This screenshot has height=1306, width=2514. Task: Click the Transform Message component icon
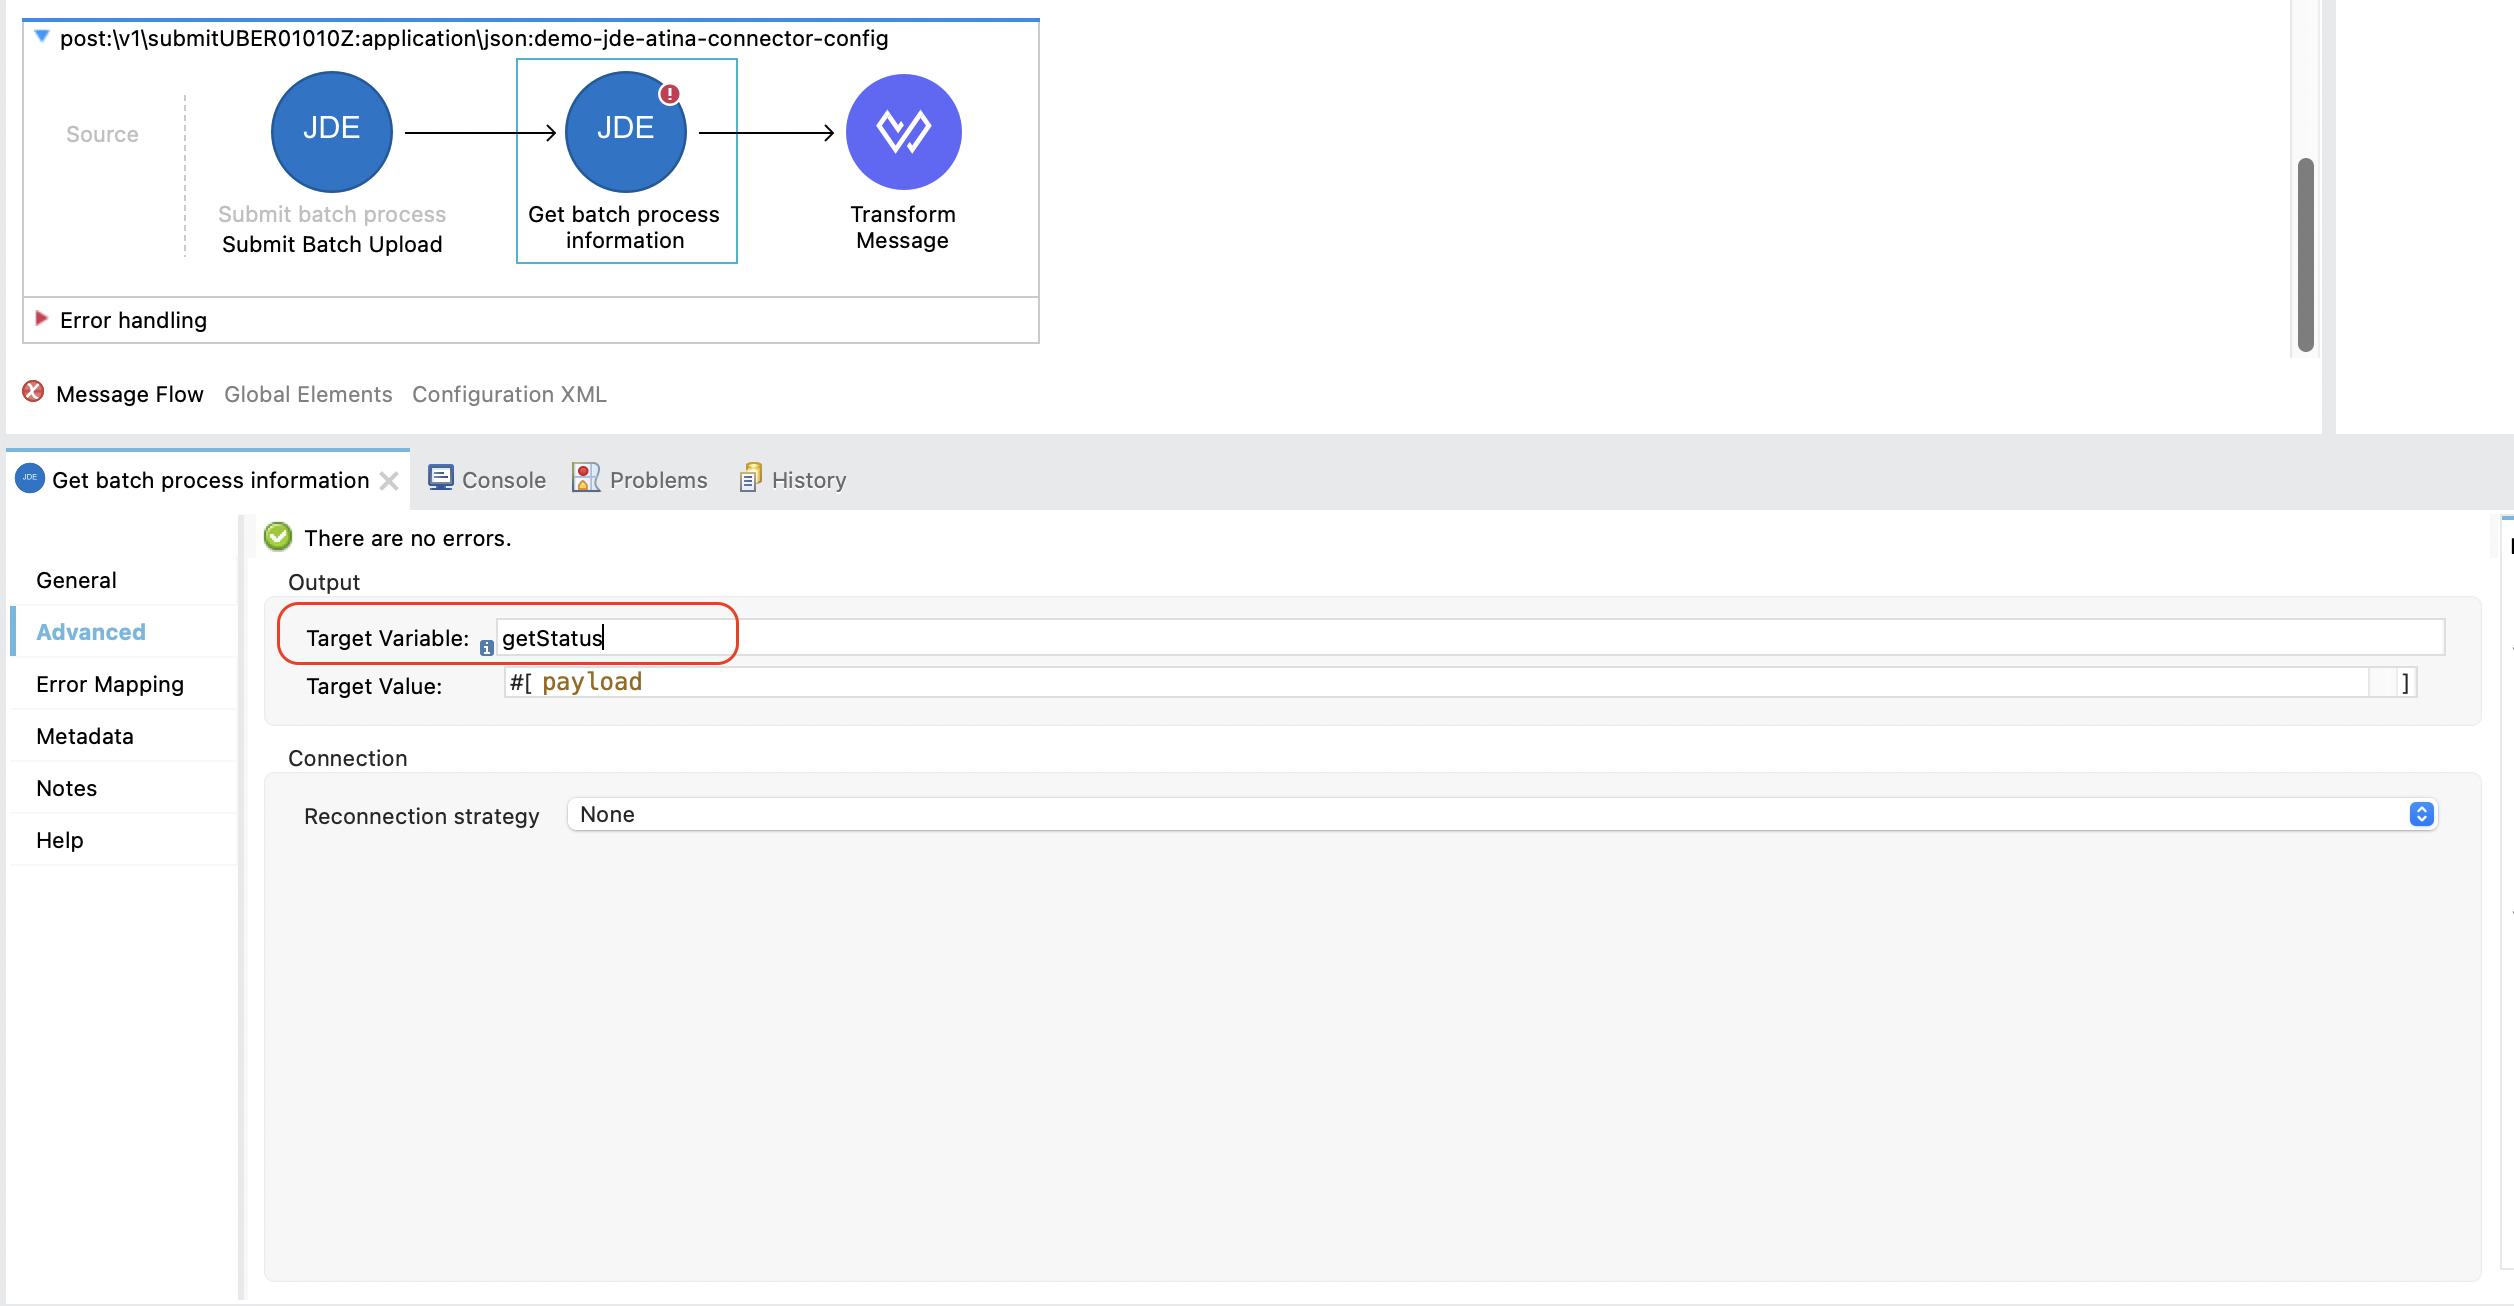903,131
